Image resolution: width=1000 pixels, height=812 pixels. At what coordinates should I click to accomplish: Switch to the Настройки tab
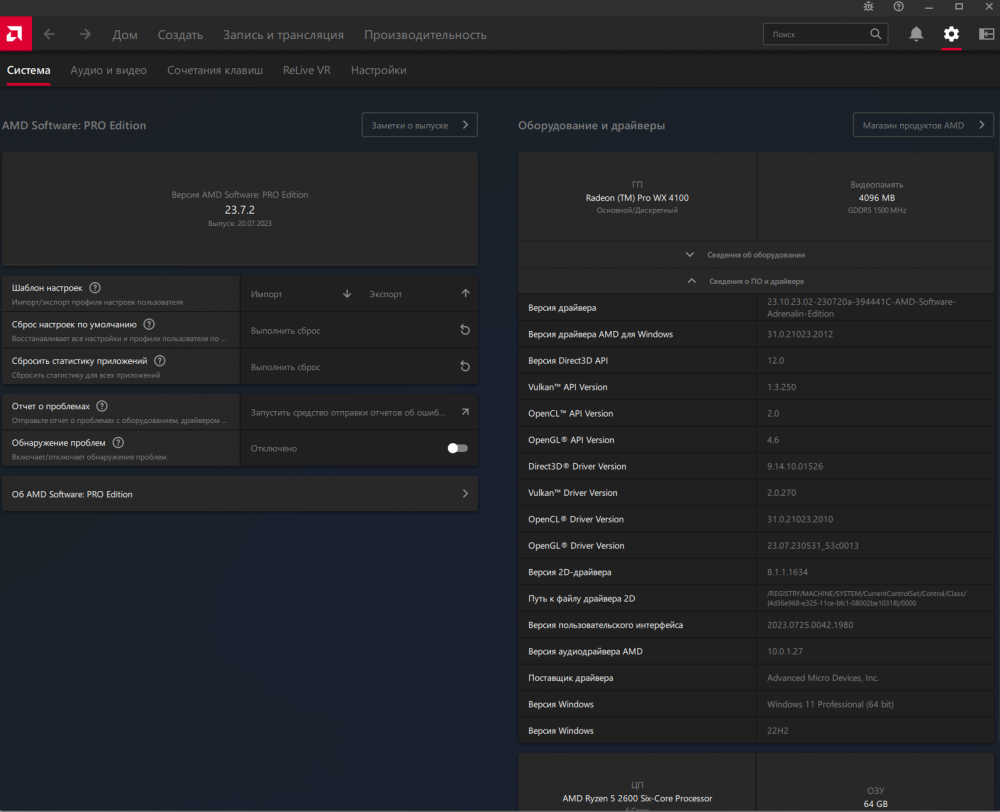point(379,70)
